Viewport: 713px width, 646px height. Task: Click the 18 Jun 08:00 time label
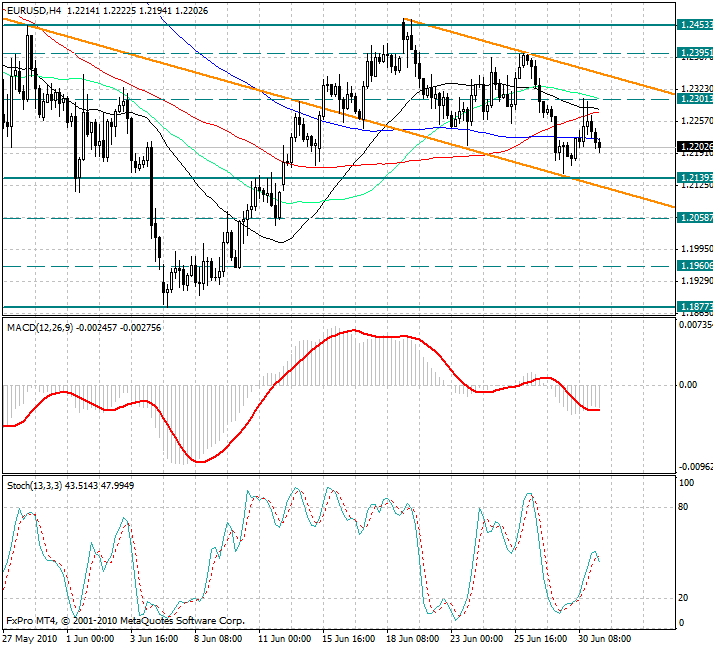click(413, 639)
